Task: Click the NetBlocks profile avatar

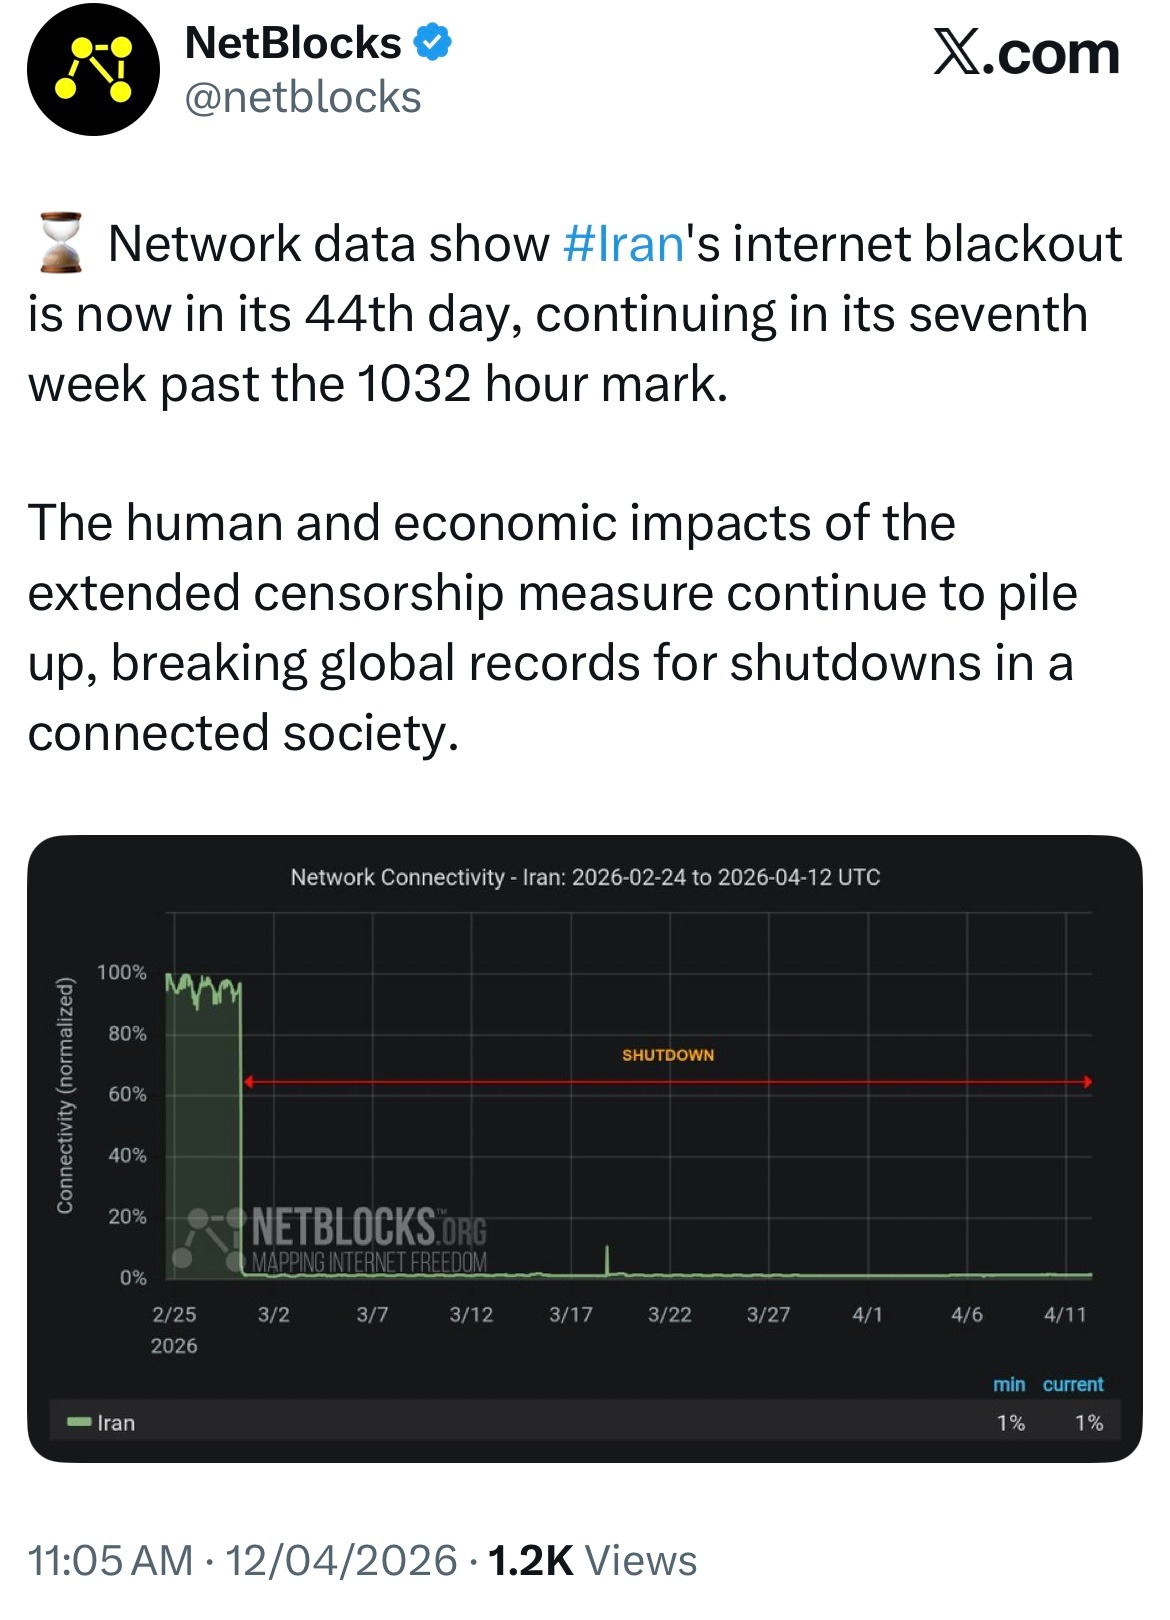Action: 93,70
